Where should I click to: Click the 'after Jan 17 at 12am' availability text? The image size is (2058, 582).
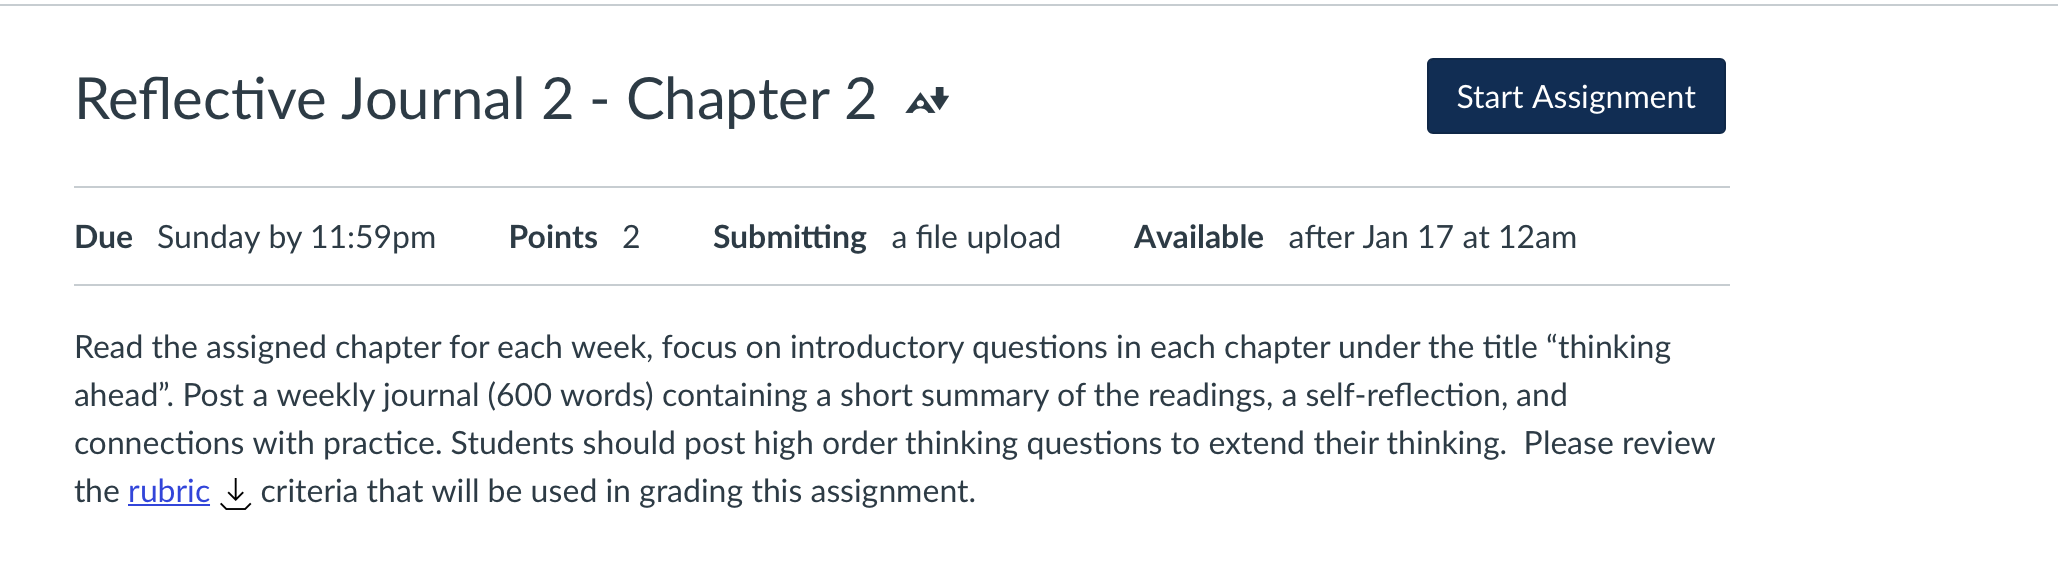[x=1432, y=237]
